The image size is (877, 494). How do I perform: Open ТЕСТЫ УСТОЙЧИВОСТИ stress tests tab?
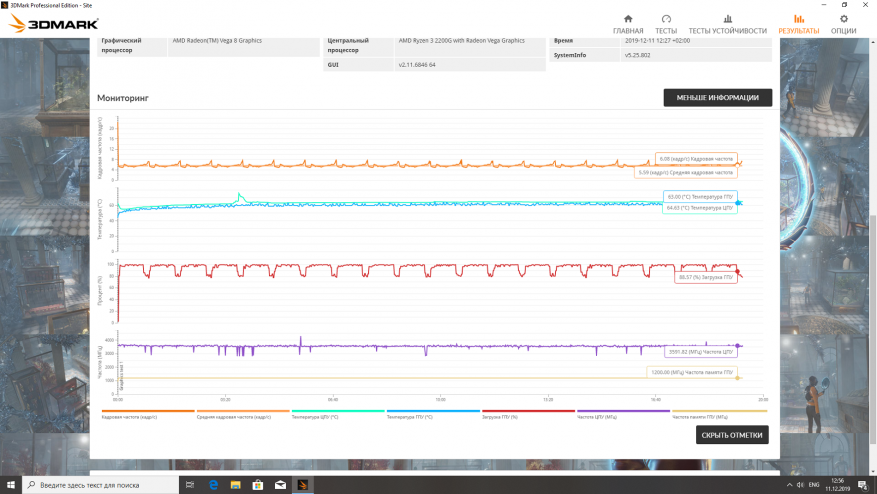point(727,25)
